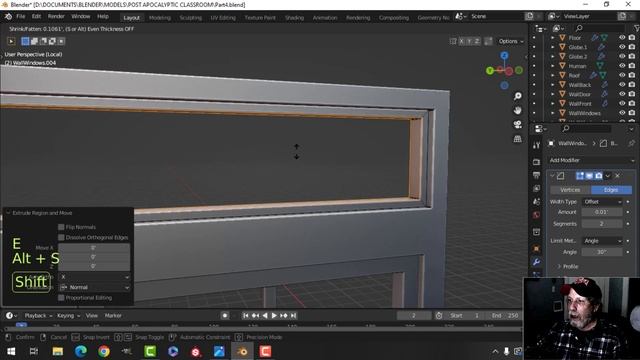This screenshot has width=640, height=360.
Task: Open the Output properties tab icon
Action: pyautogui.click(x=536, y=175)
